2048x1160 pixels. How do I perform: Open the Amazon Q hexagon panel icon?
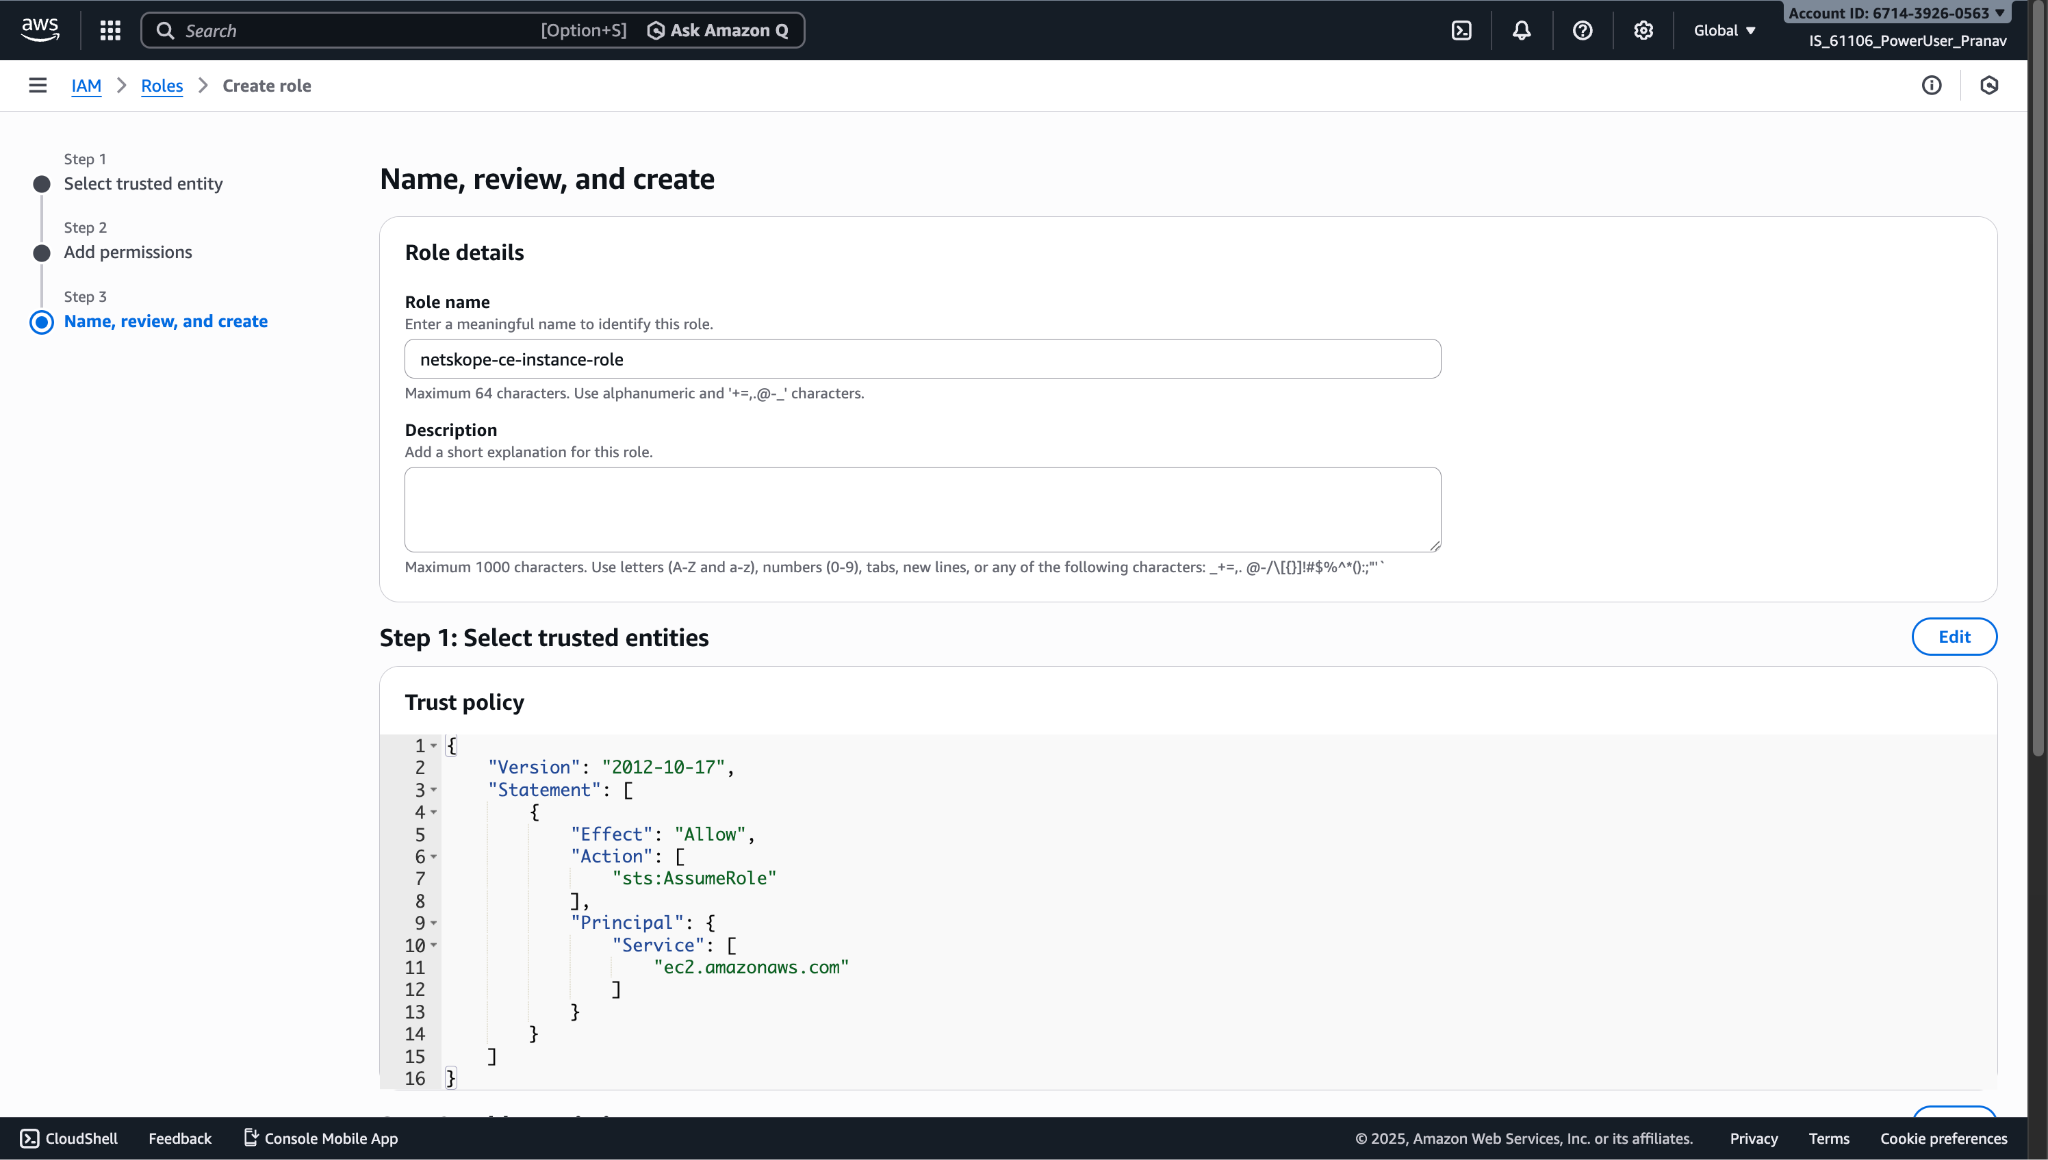[1989, 86]
